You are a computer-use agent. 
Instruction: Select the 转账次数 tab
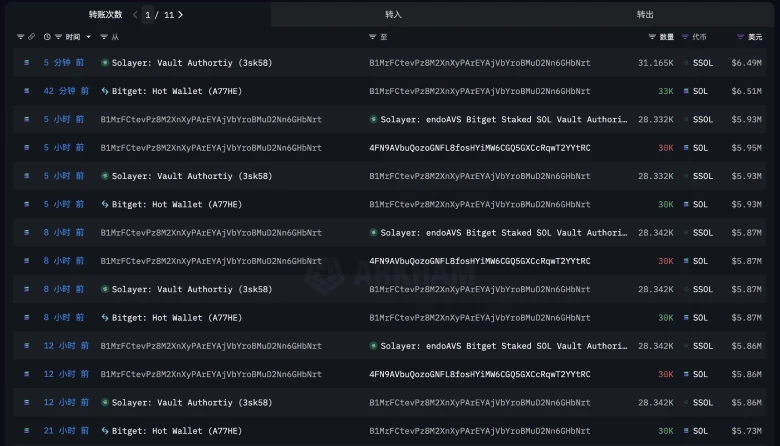click(x=106, y=15)
